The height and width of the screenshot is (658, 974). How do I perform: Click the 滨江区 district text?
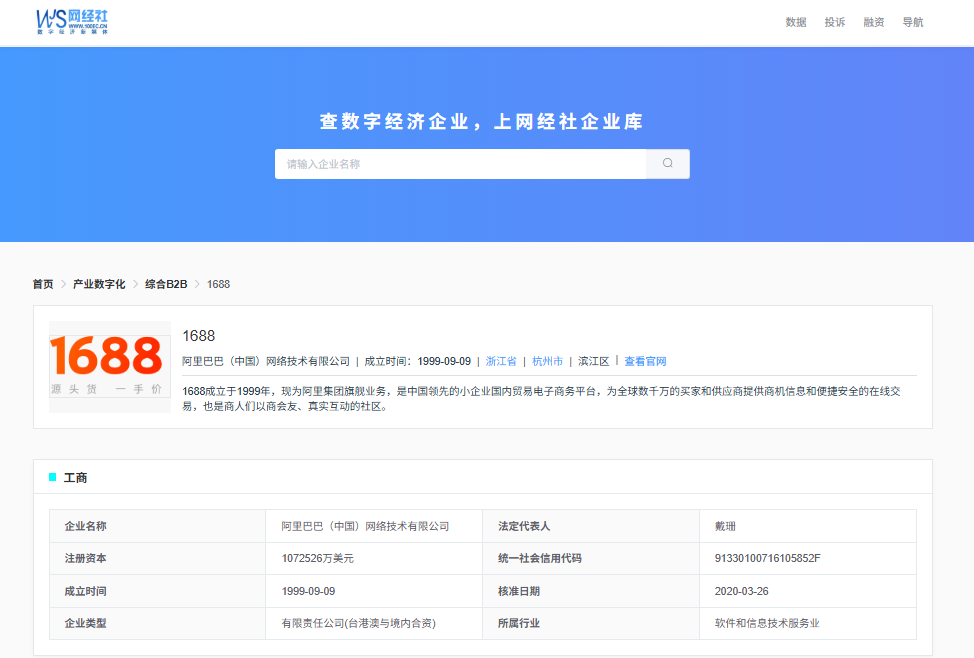click(x=593, y=361)
